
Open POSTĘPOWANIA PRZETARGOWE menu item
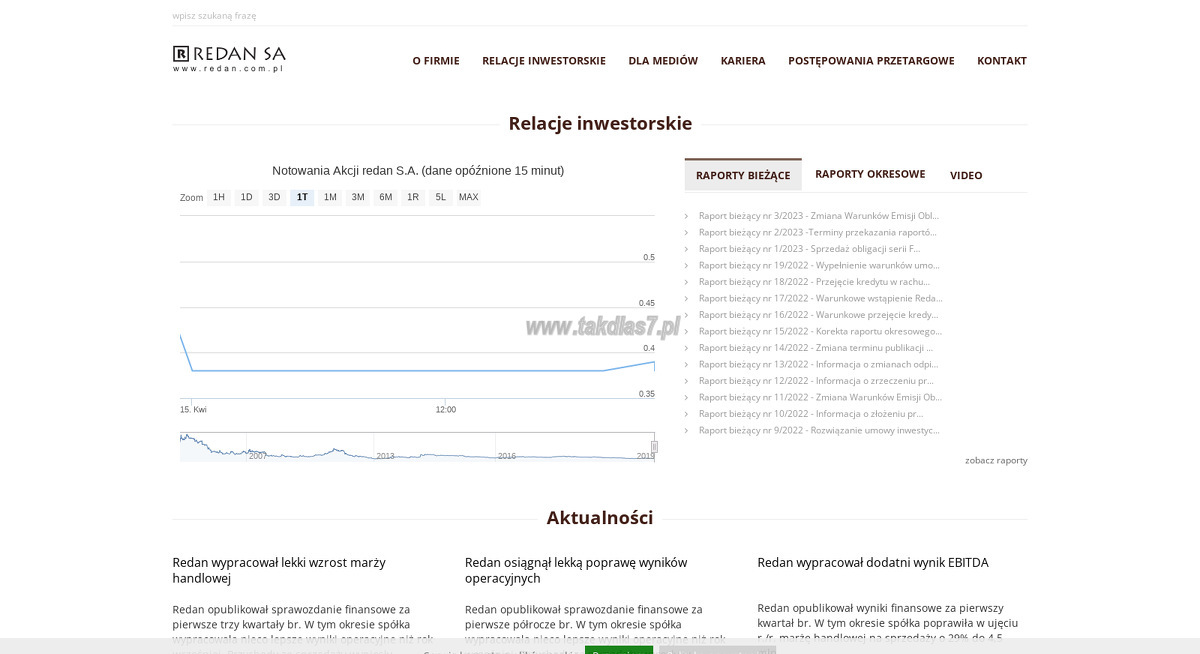click(x=871, y=61)
